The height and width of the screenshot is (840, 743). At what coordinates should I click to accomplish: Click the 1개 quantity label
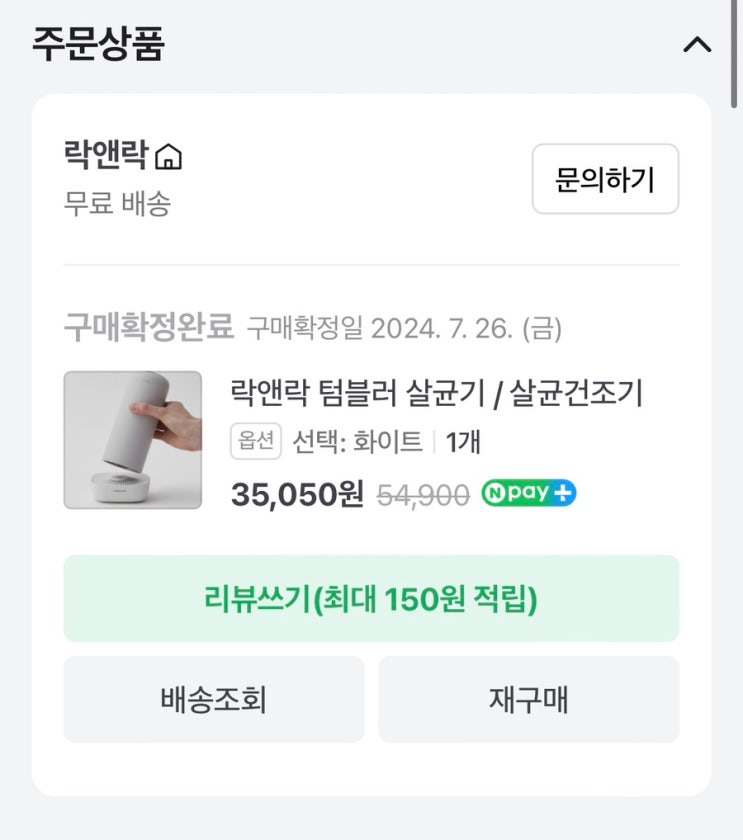[463, 442]
